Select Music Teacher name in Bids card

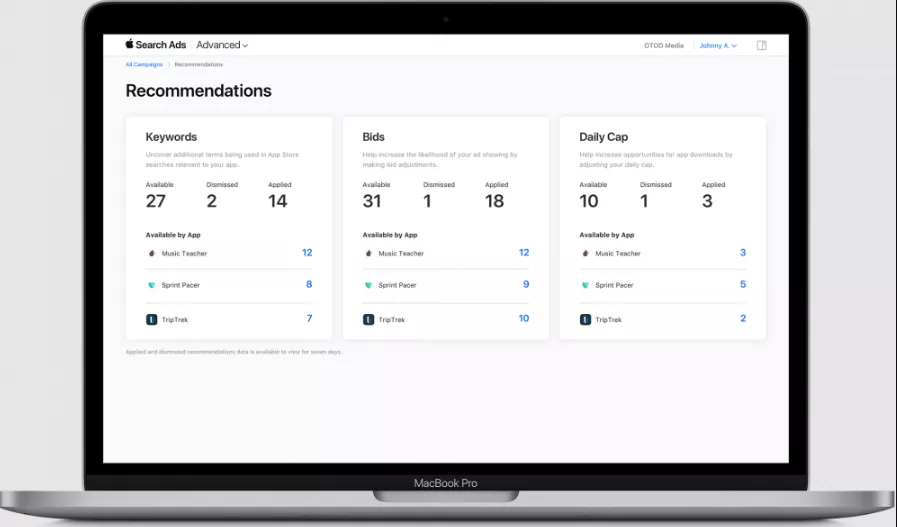(401, 253)
